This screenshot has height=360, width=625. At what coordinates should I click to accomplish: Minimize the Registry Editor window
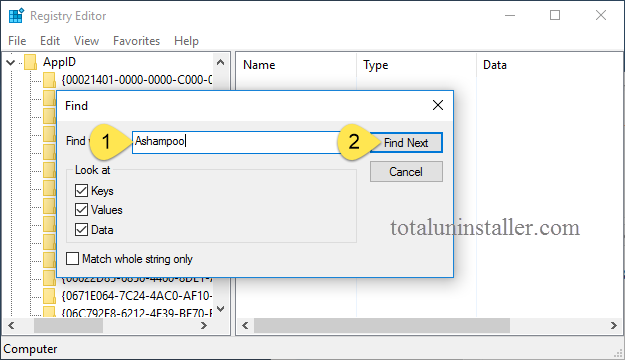[x=510, y=16]
